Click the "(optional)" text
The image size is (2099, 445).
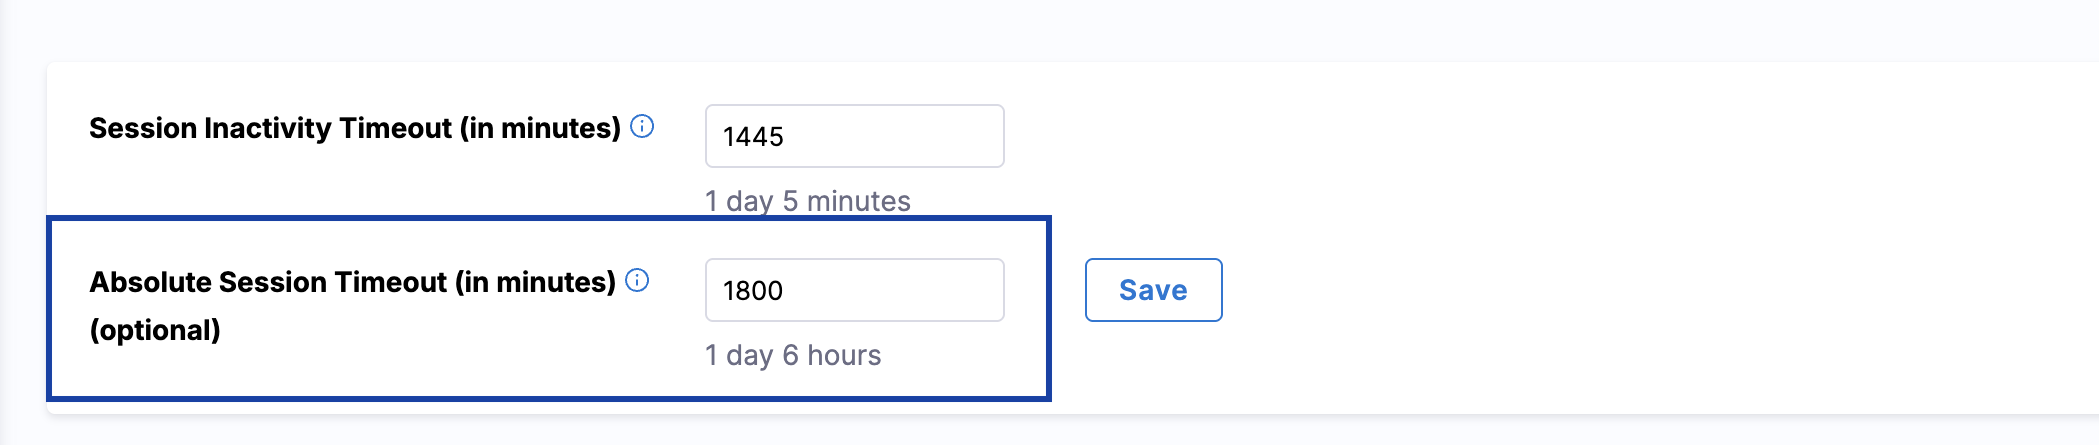point(155,330)
